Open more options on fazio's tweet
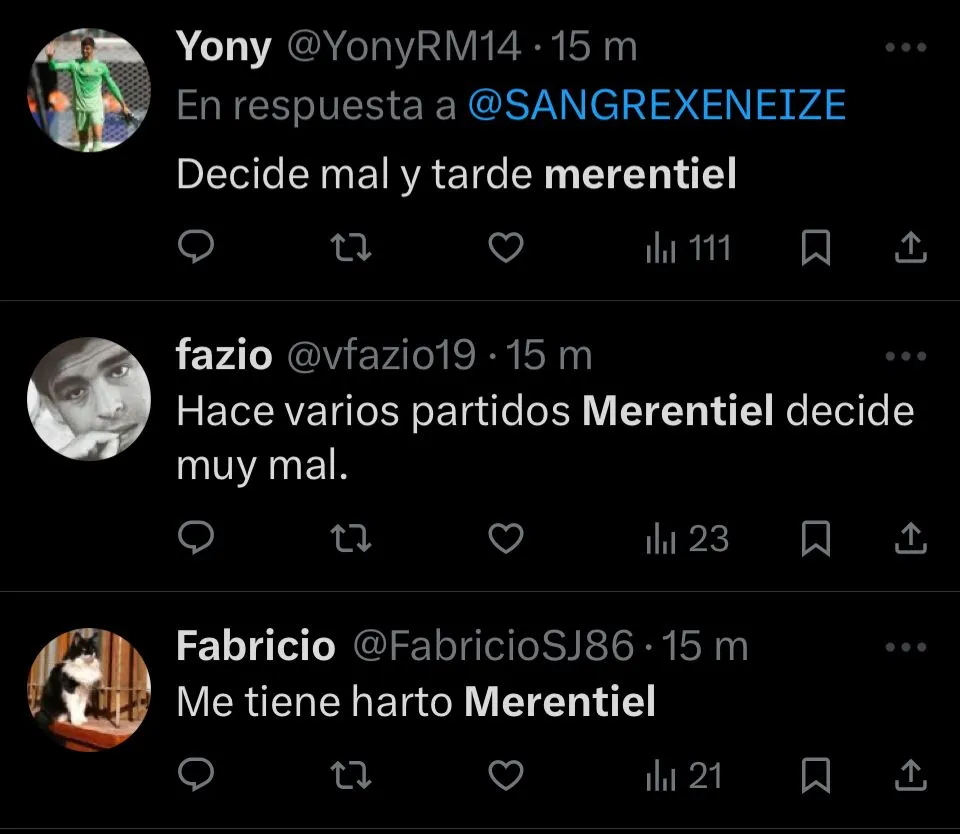This screenshot has width=960, height=834. point(906,356)
